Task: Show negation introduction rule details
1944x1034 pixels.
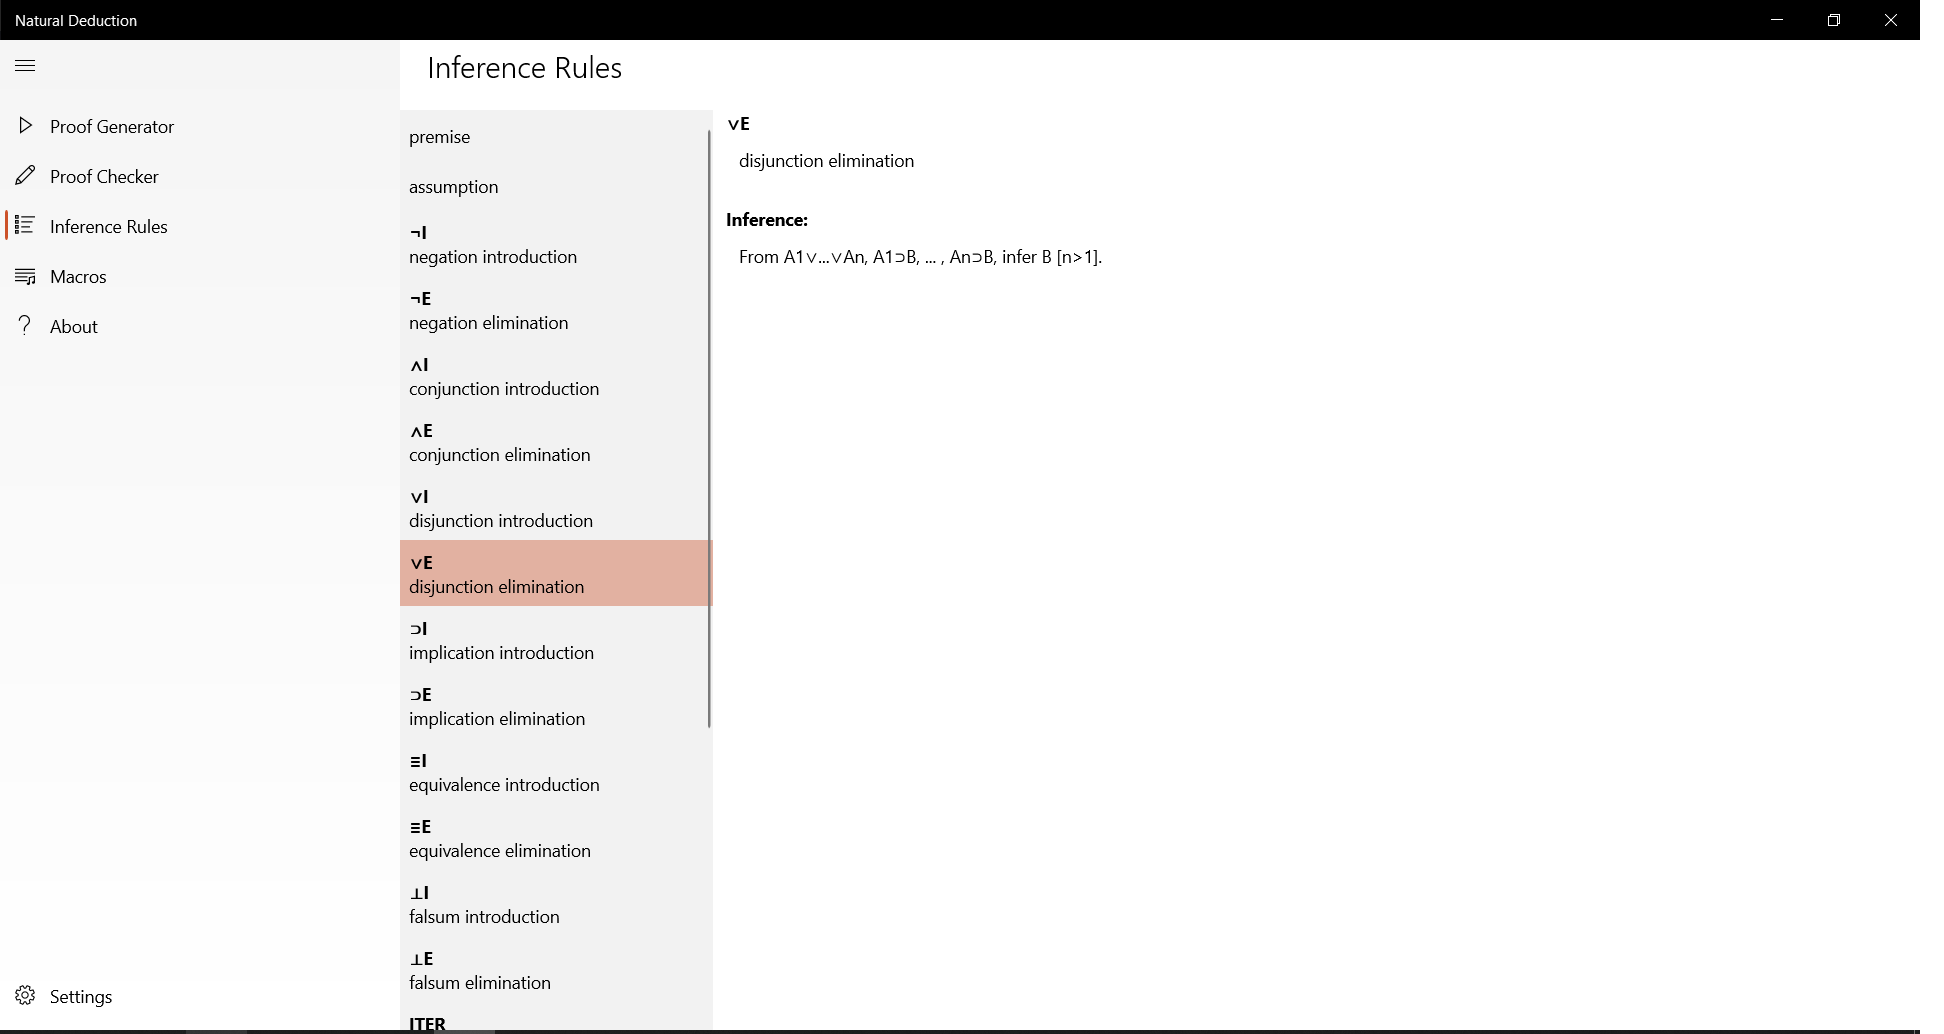Action: (x=555, y=244)
